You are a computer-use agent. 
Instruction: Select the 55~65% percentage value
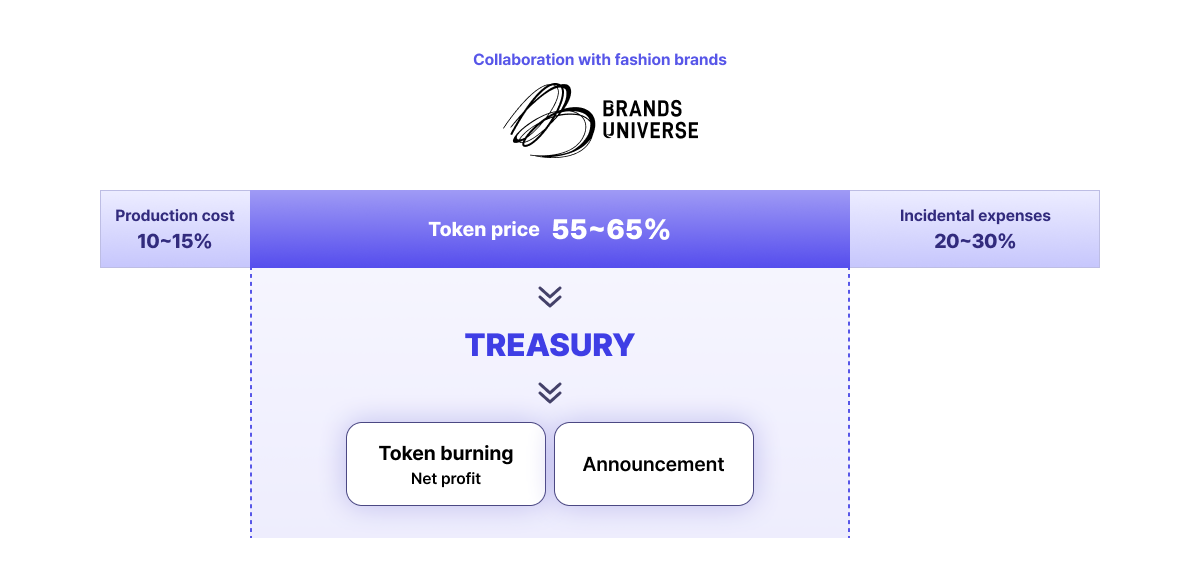[611, 230]
